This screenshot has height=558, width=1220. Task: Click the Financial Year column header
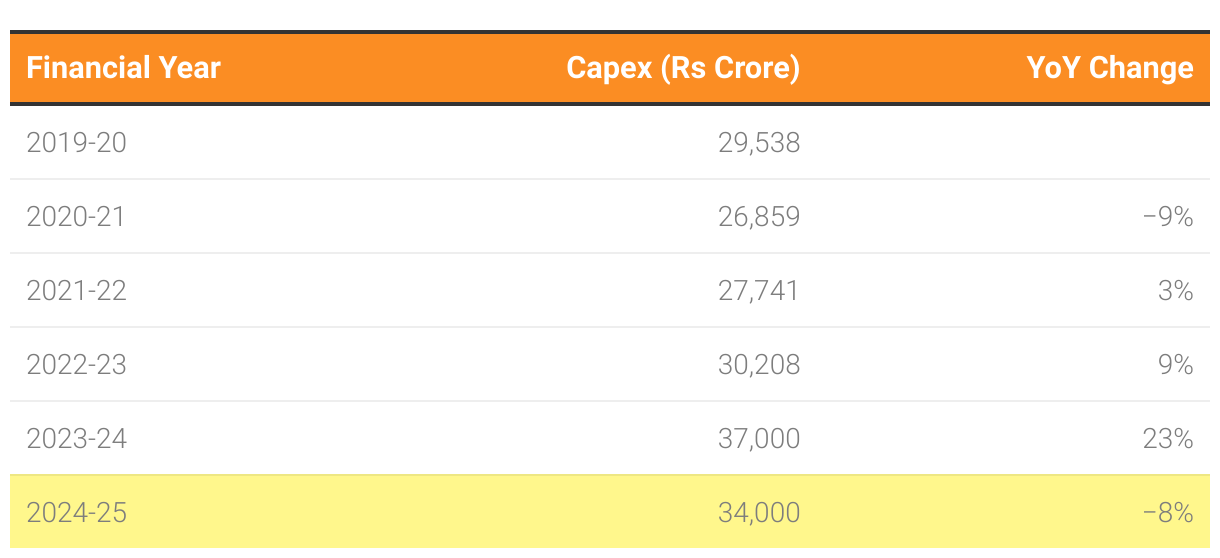click(x=124, y=68)
